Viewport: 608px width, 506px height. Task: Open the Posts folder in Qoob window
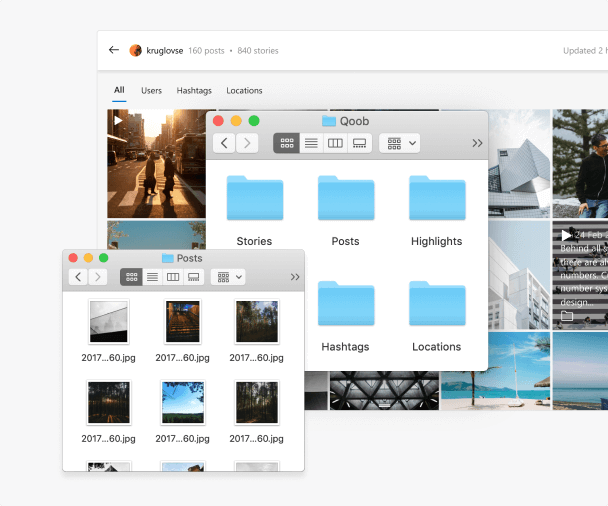click(346, 211)
